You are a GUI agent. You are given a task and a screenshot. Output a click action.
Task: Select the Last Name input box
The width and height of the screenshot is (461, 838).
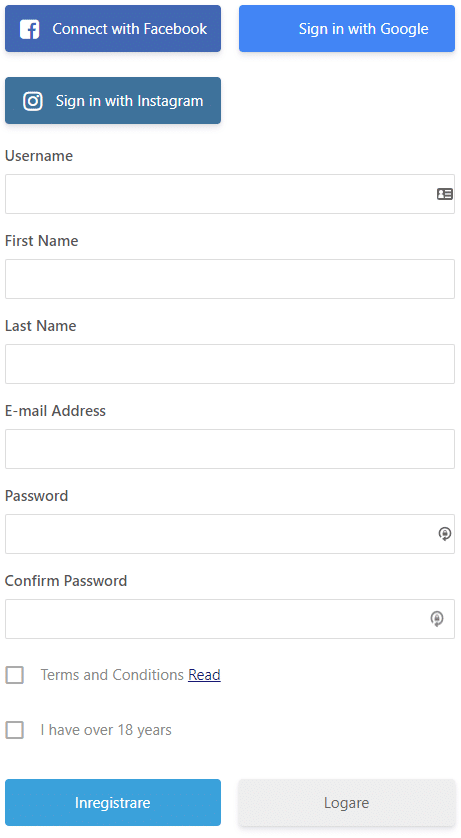point(230,364)
